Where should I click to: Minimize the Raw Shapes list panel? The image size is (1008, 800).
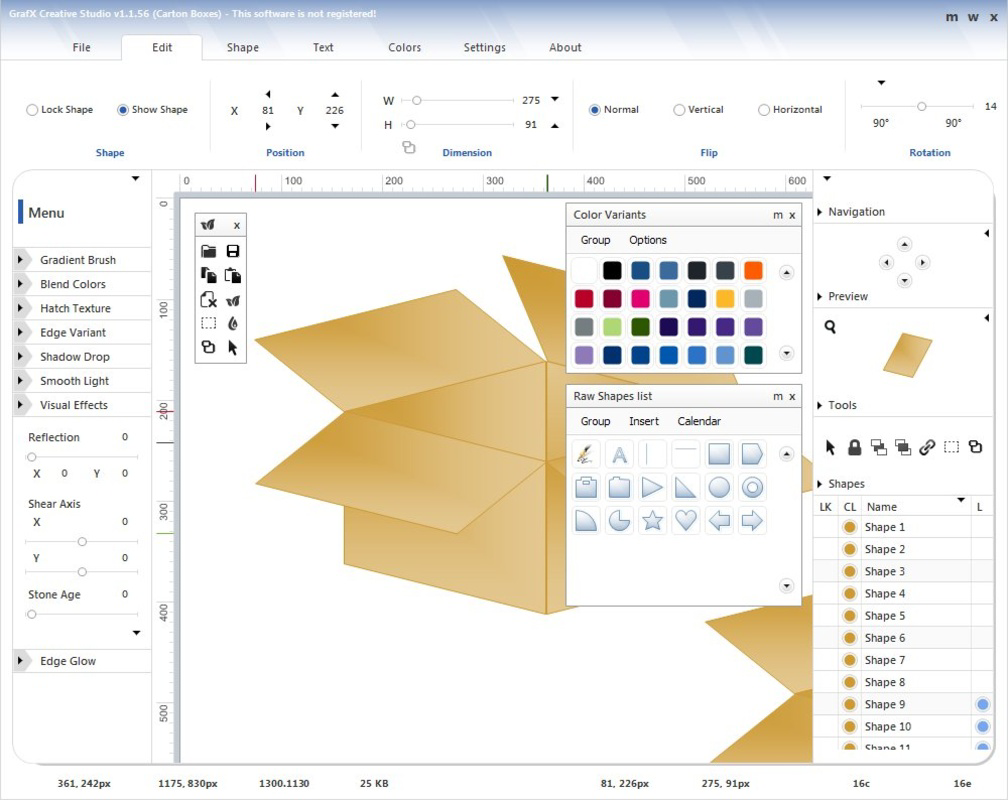[778, 397]
